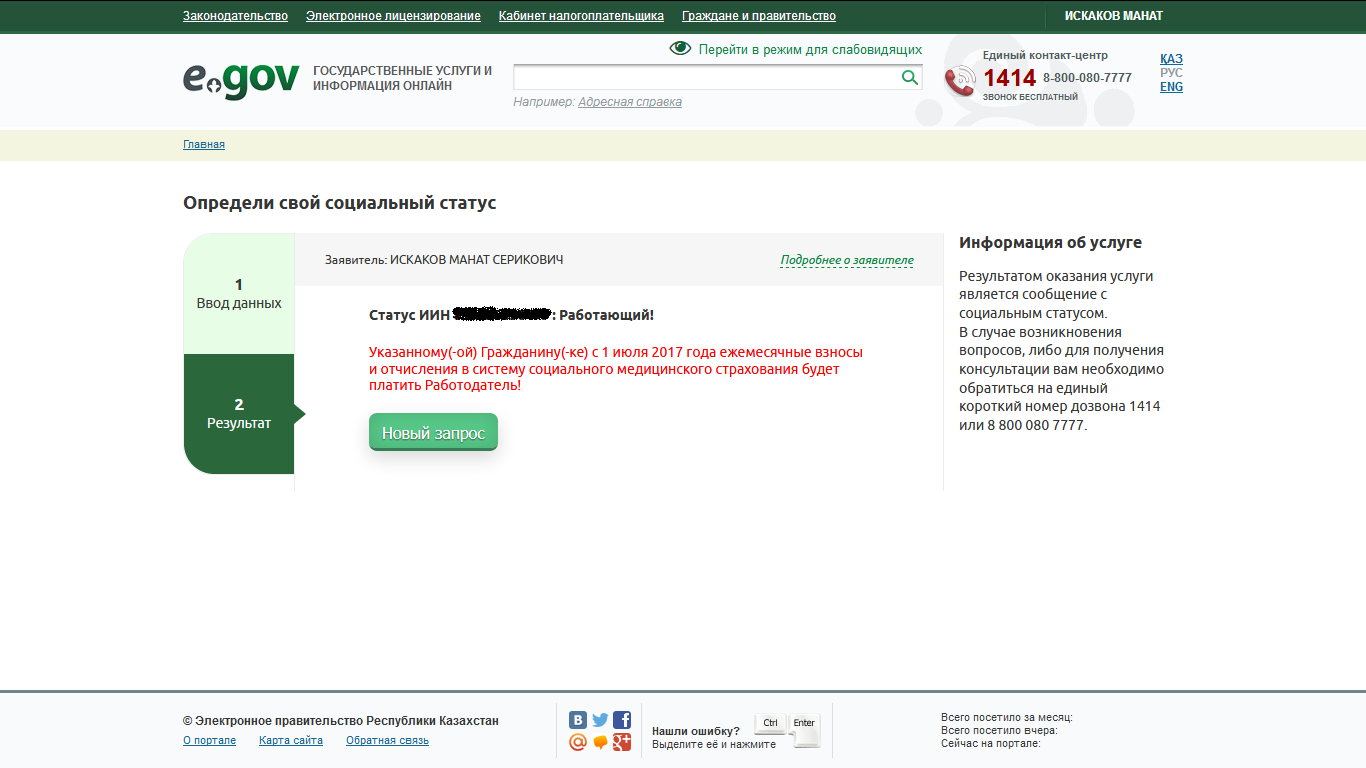Open the Google Plus icon
The height and width of the screenshot is (768, 1366).
622,742
